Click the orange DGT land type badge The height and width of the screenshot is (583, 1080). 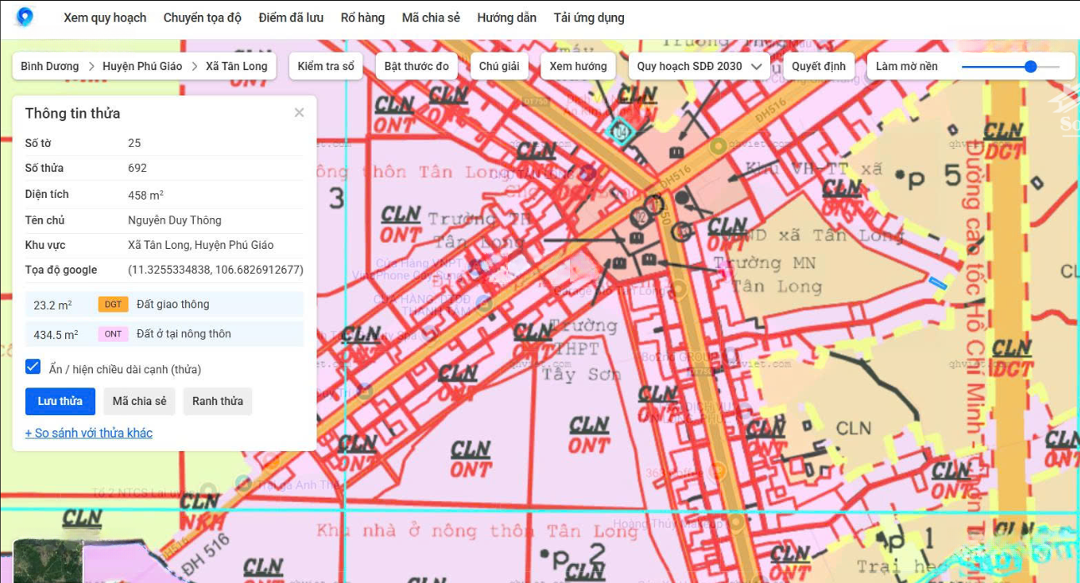click(113, 305)
